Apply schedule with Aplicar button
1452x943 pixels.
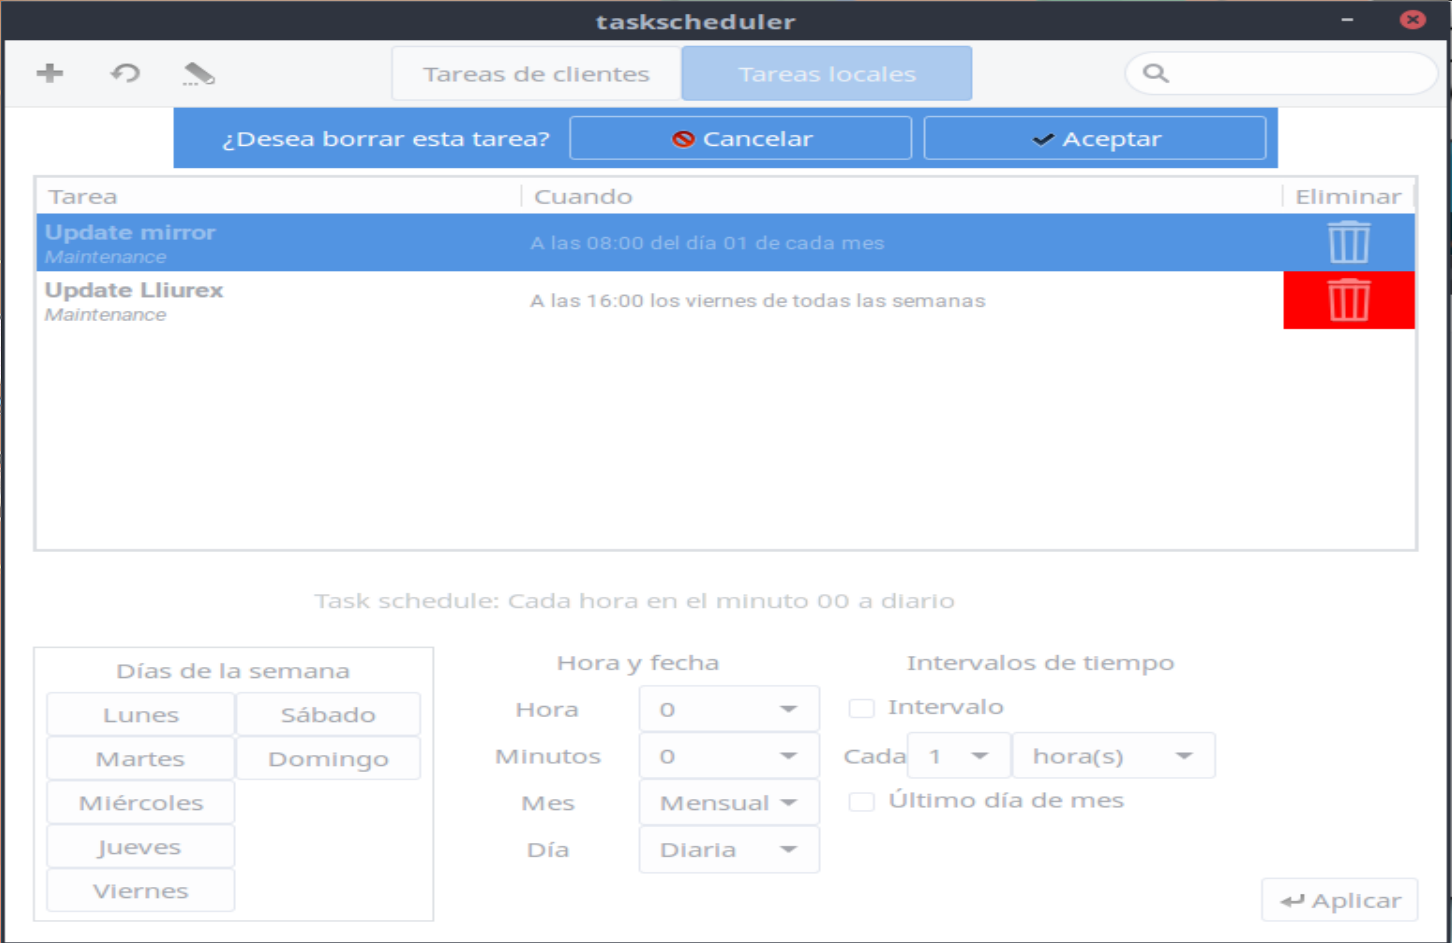point(1340,900)
